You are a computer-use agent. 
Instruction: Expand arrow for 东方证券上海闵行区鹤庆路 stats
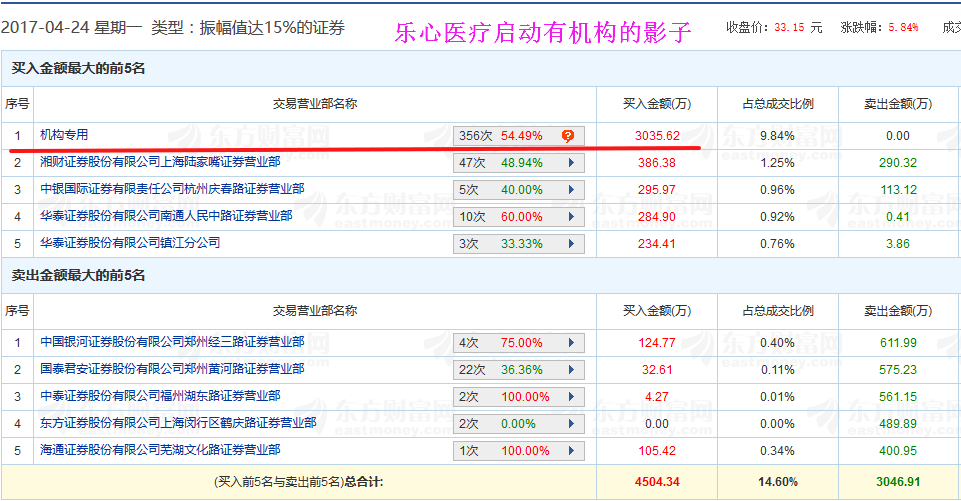571,424
